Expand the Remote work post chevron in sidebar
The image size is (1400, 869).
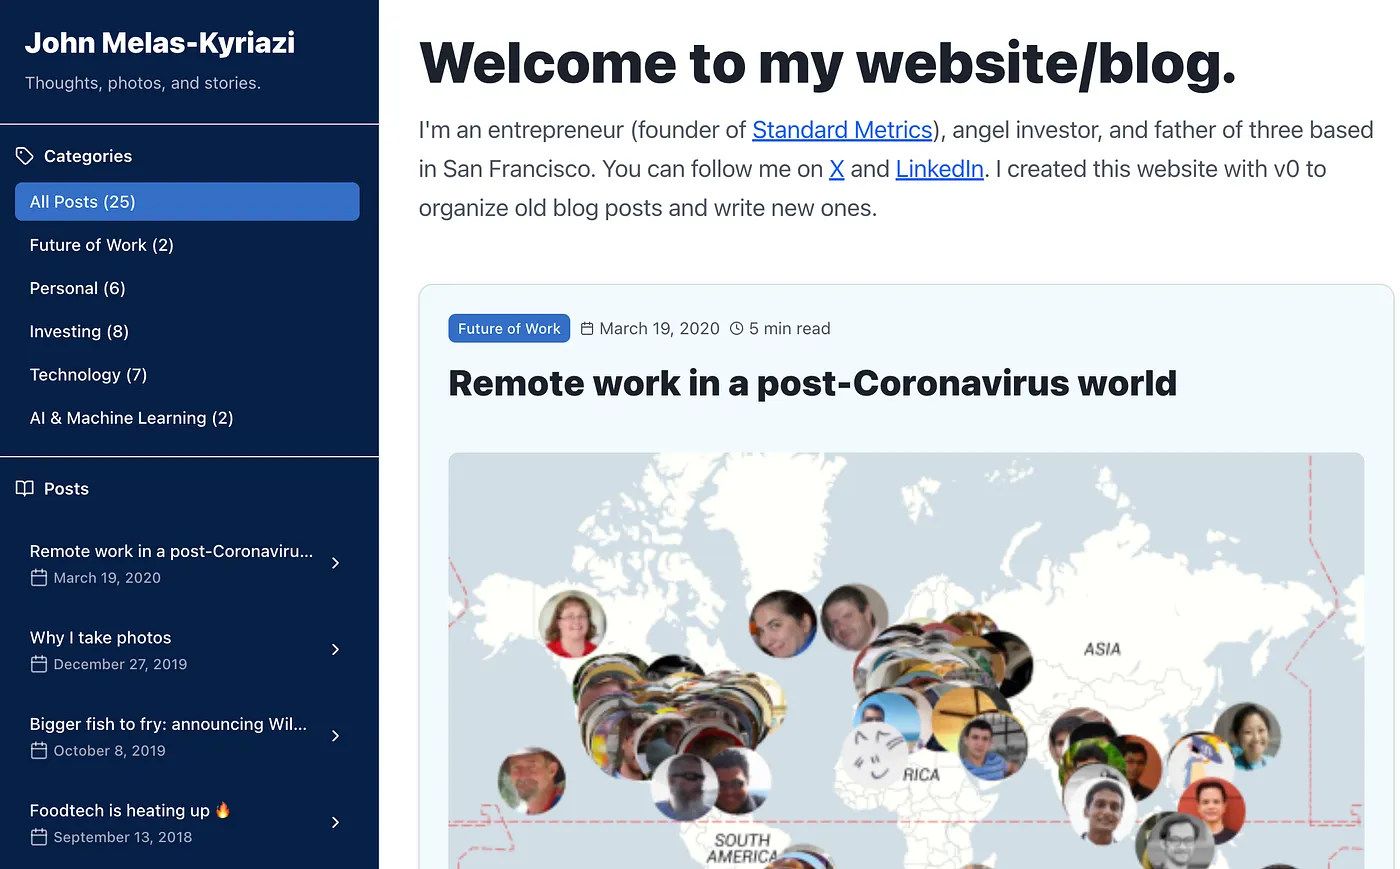pos(335,563)
